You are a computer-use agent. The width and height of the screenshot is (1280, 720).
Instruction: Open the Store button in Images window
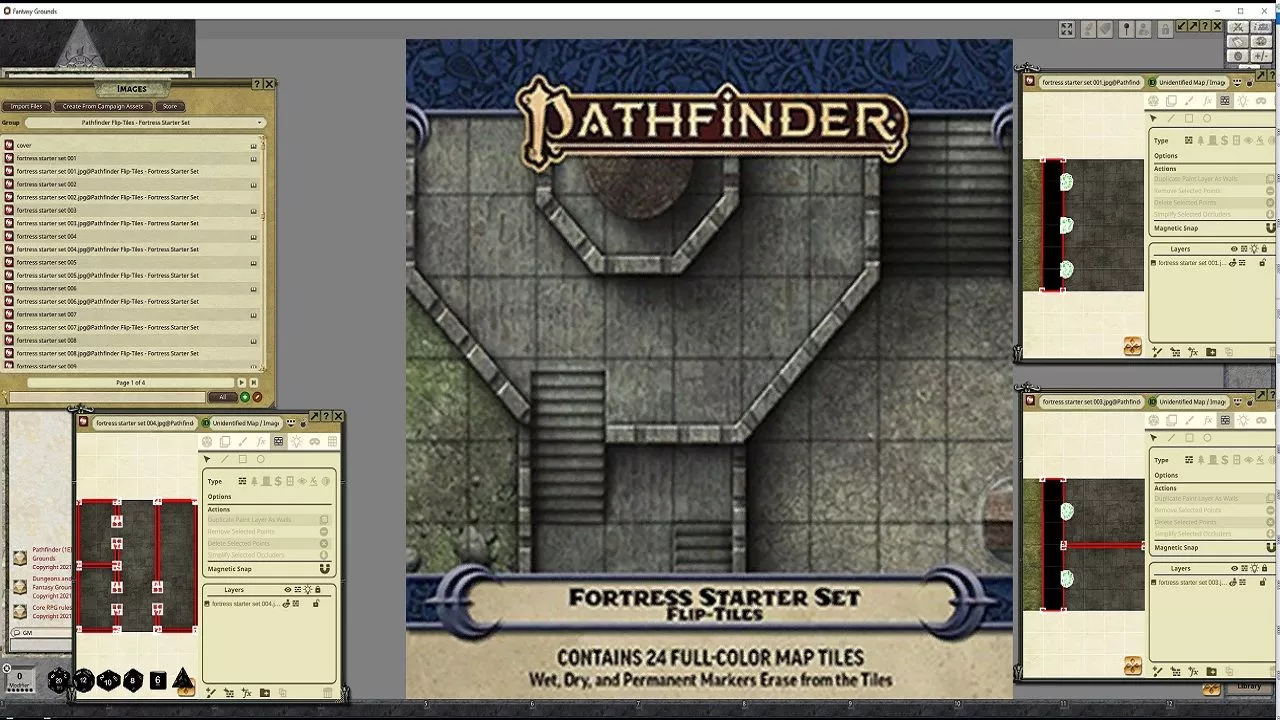(x=170, y=106)
